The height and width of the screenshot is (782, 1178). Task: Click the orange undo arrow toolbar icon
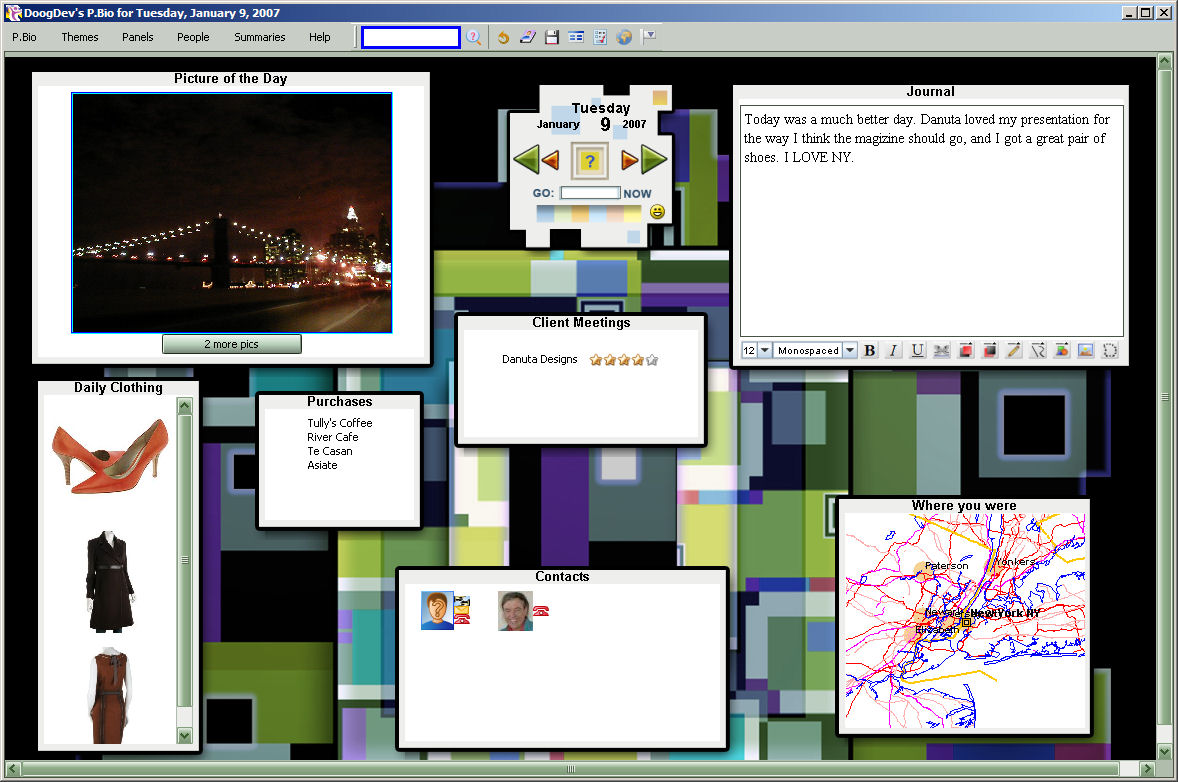click(x=503, y=37)
